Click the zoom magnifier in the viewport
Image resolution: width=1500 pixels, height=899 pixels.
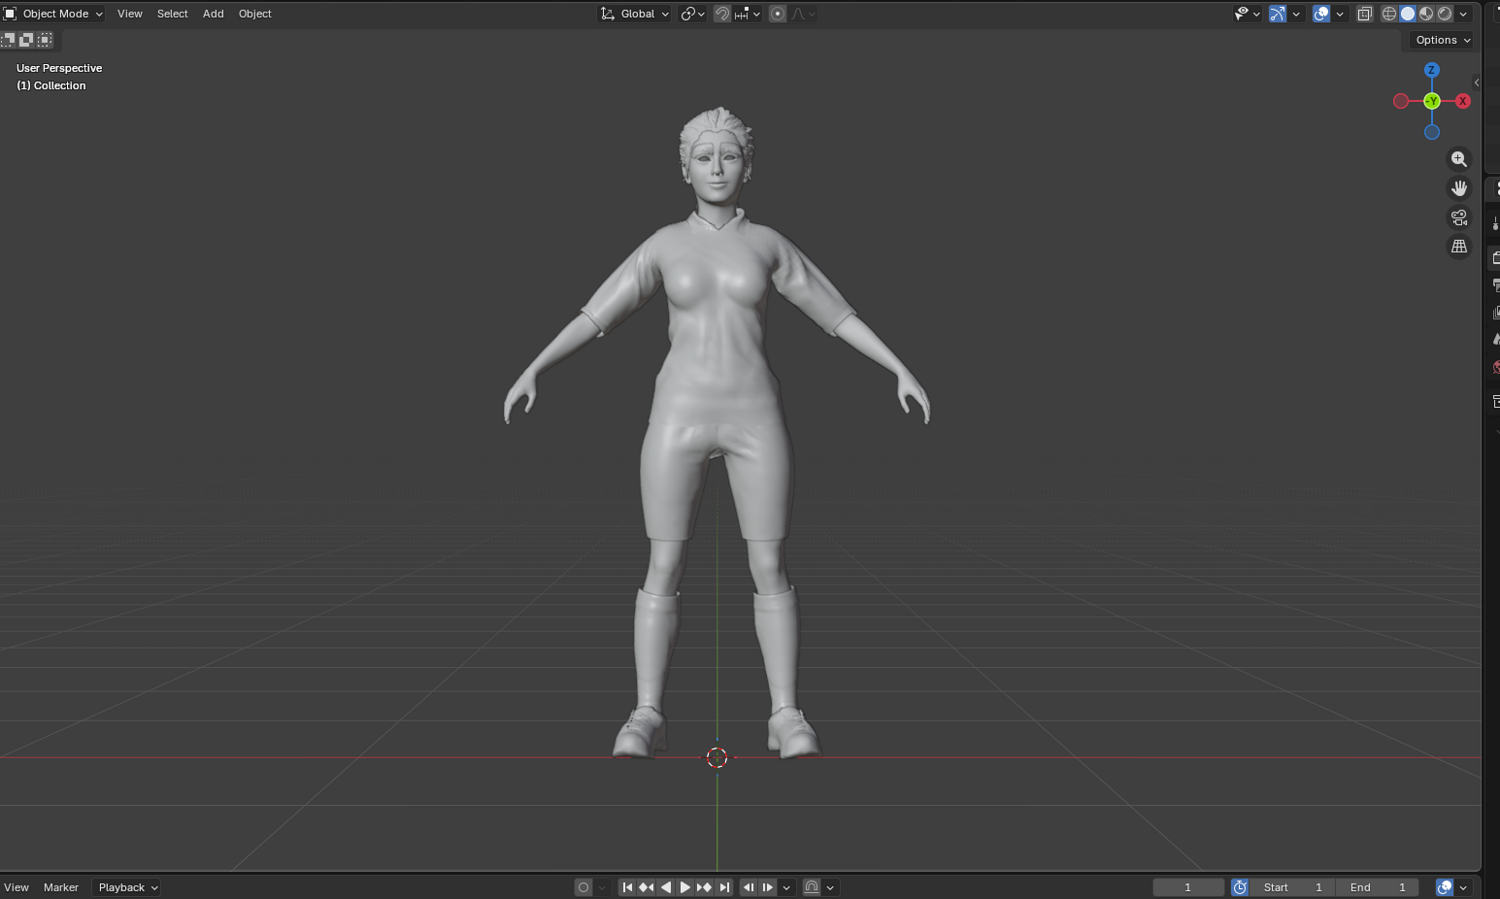(x=1459, y=159)
